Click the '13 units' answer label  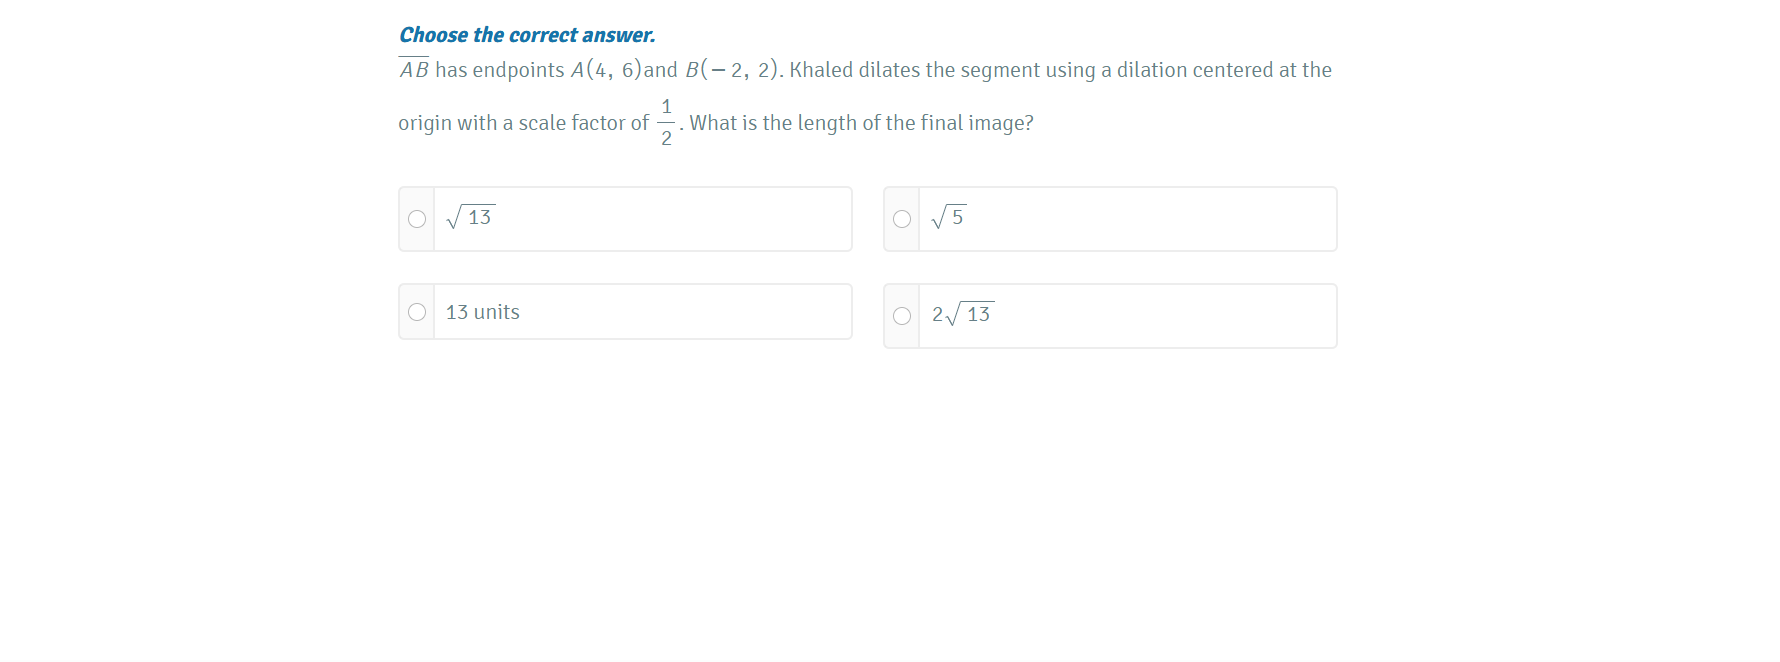click(483, 312)
